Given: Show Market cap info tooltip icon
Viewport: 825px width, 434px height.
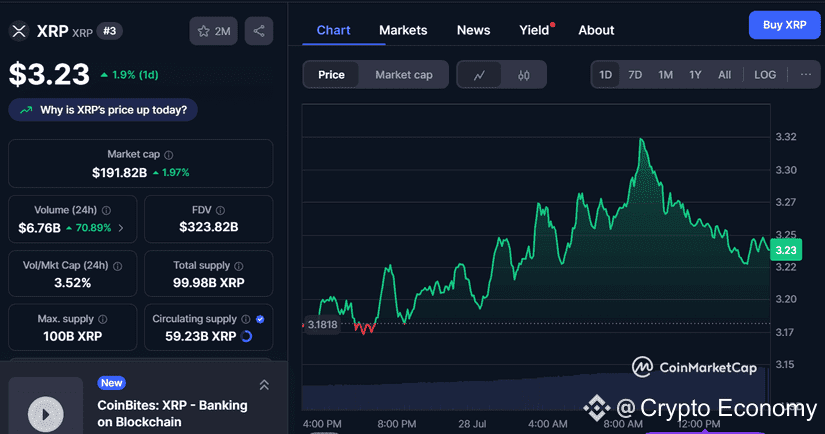Looking at the screenshot, I should point(168,155).
